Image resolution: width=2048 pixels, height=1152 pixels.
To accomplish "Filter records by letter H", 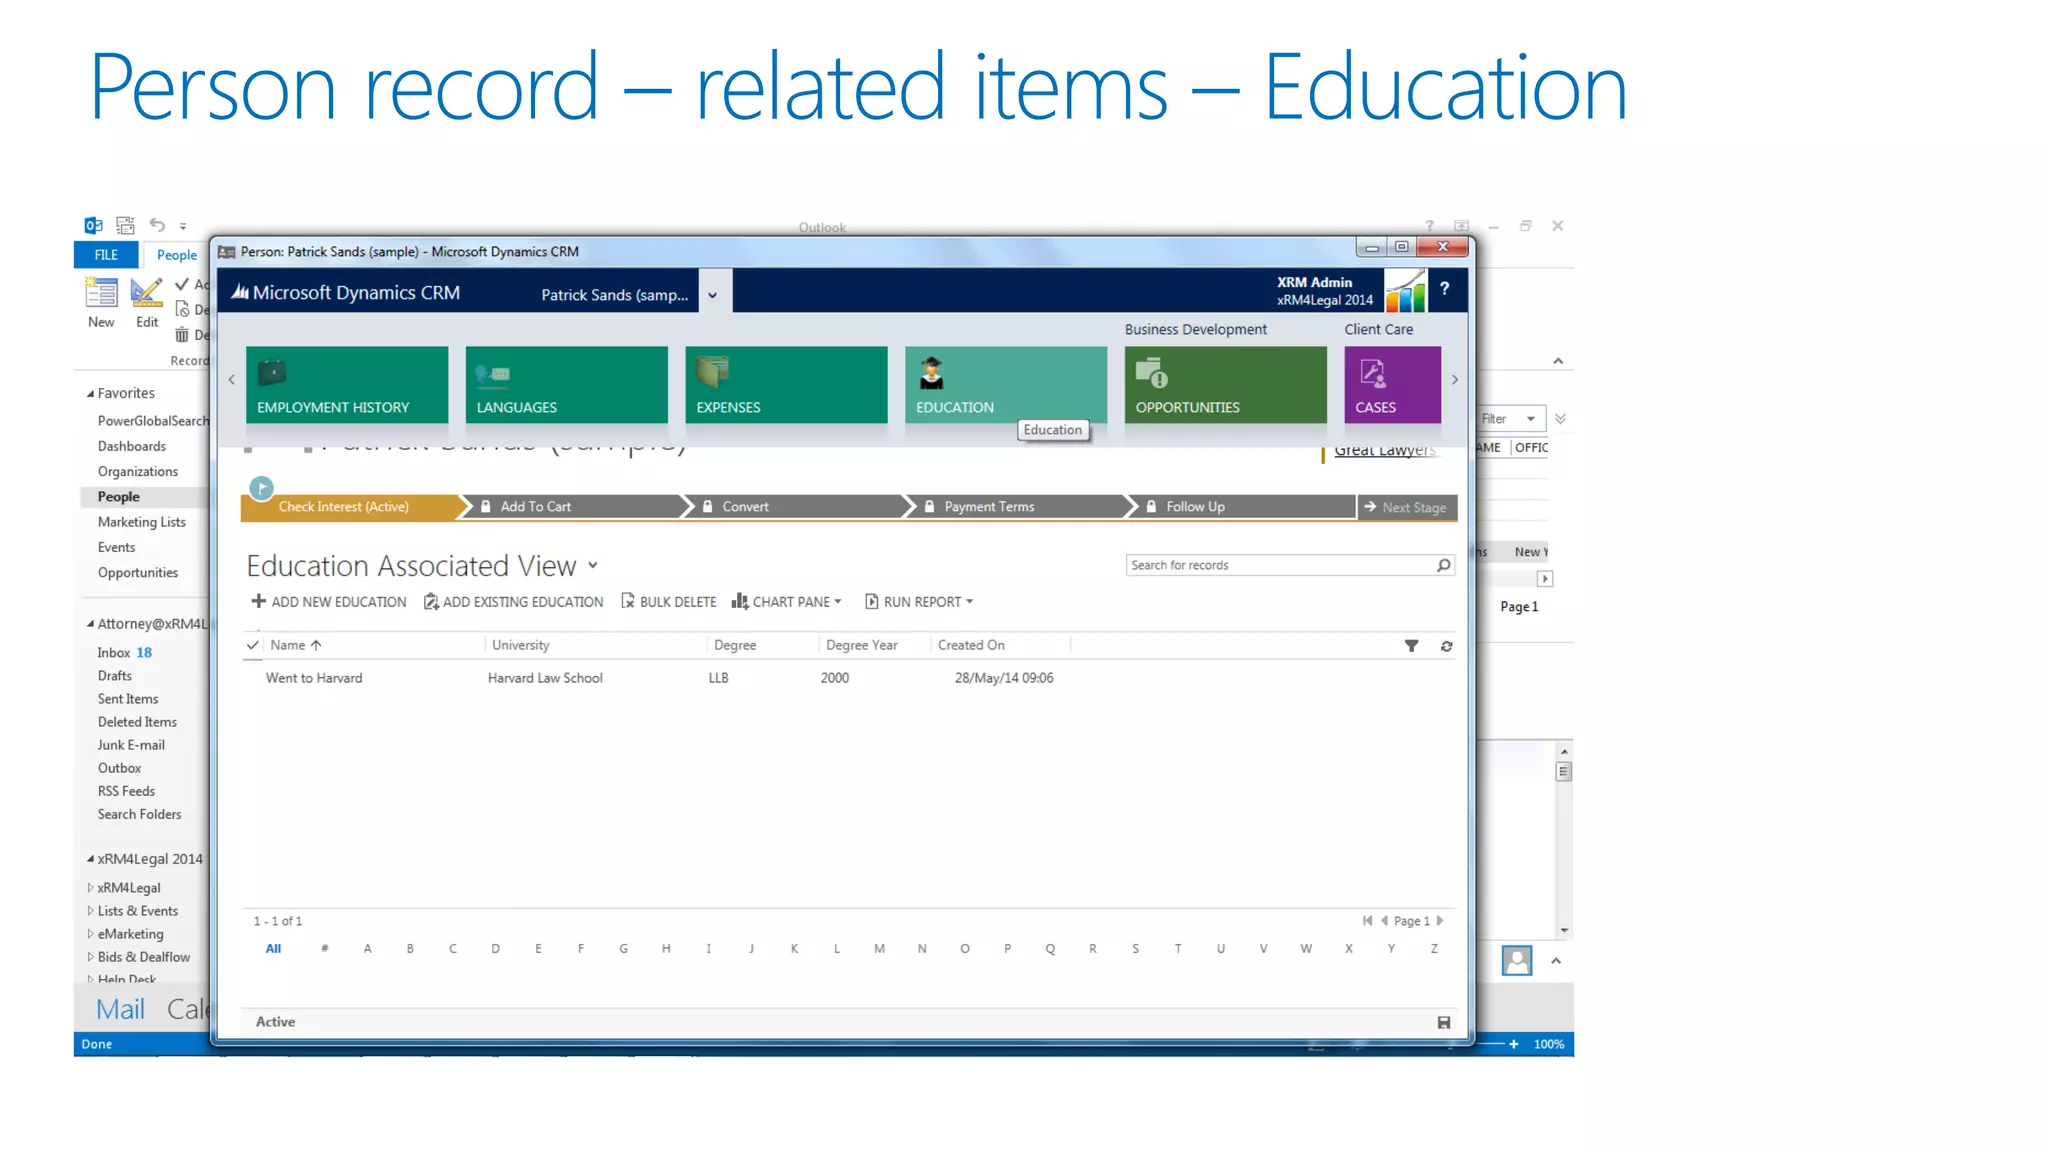I will click(666, 949).
